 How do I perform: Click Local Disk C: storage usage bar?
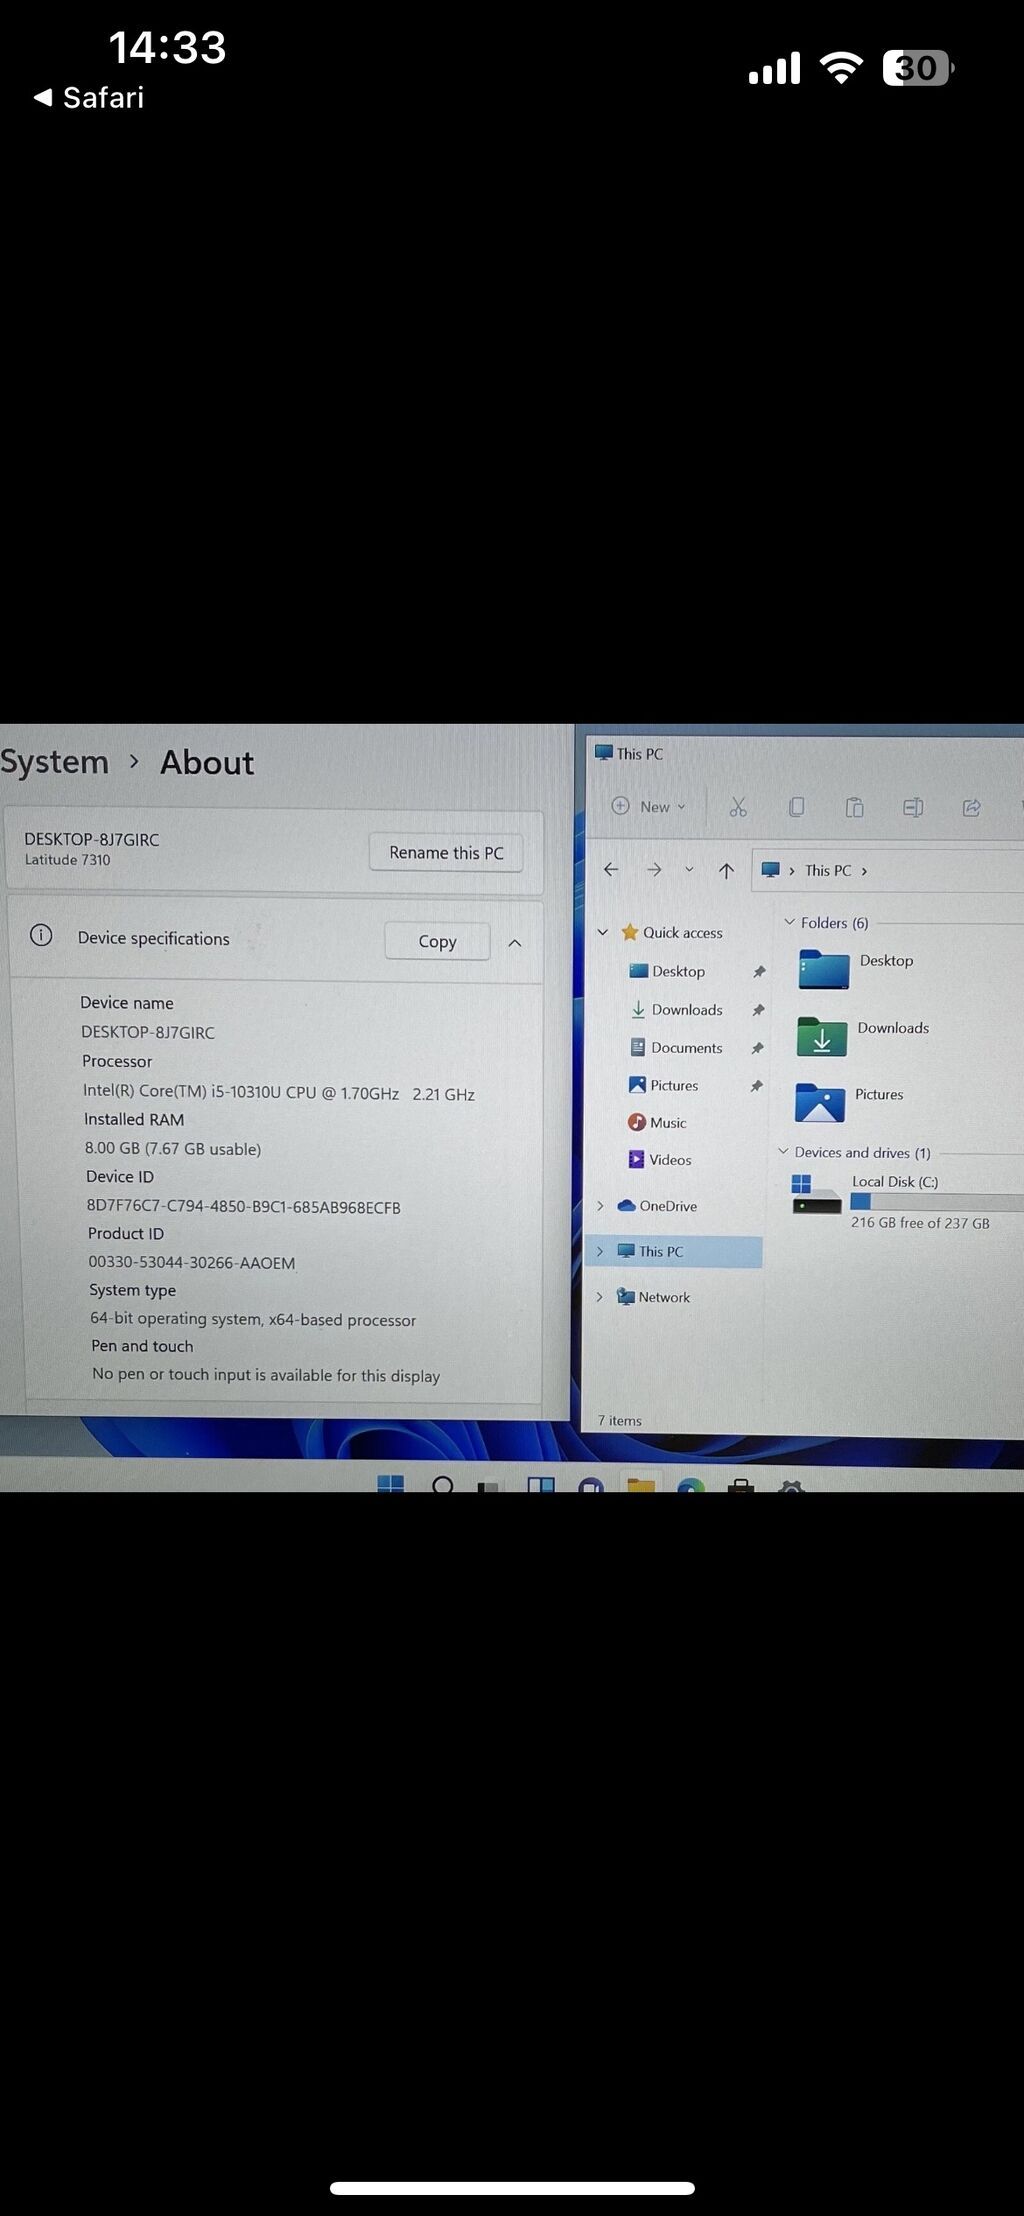937,1202
